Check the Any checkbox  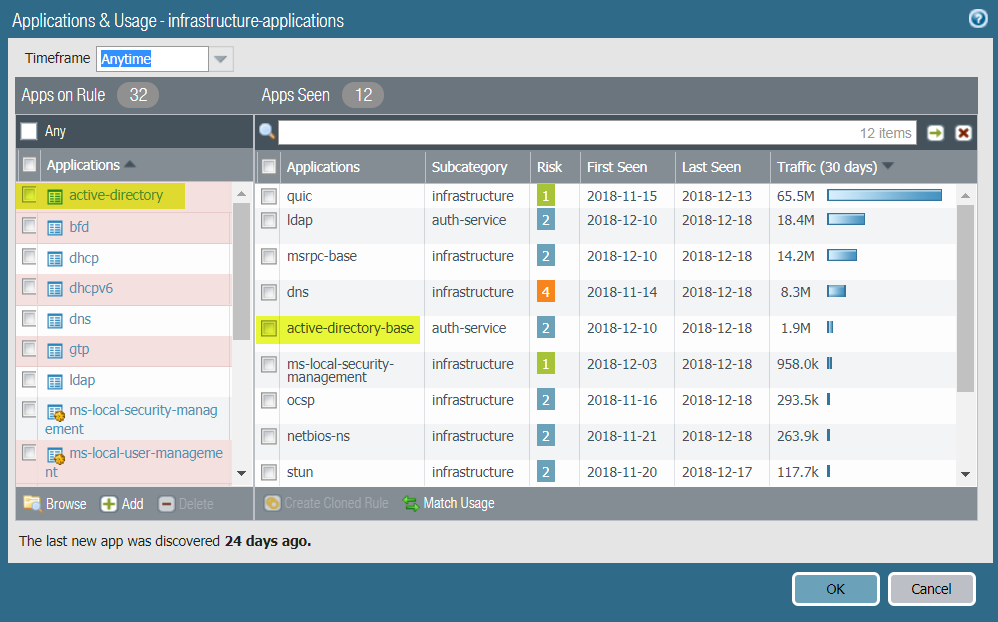(29, 131)
